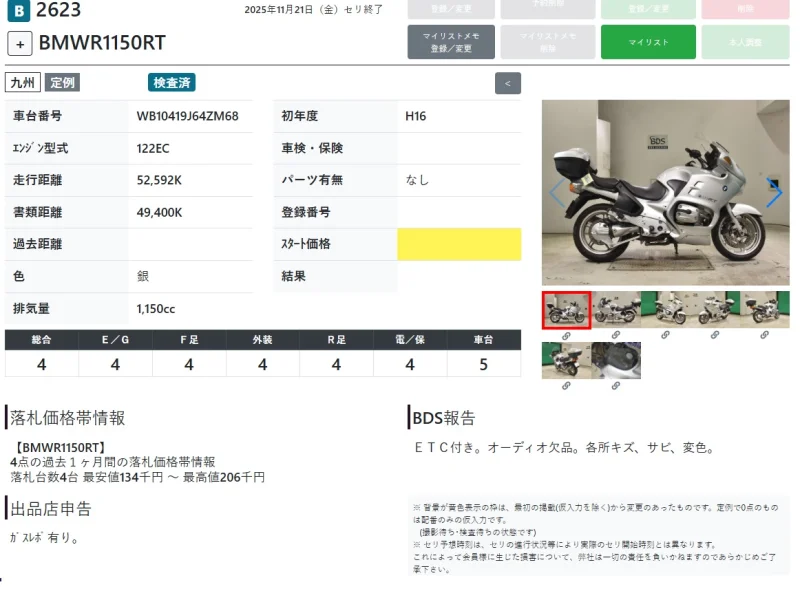Select the rear-view thumbnail in bottom row
The height and width of the screenshot is (600, 800).
coord(566,360)
